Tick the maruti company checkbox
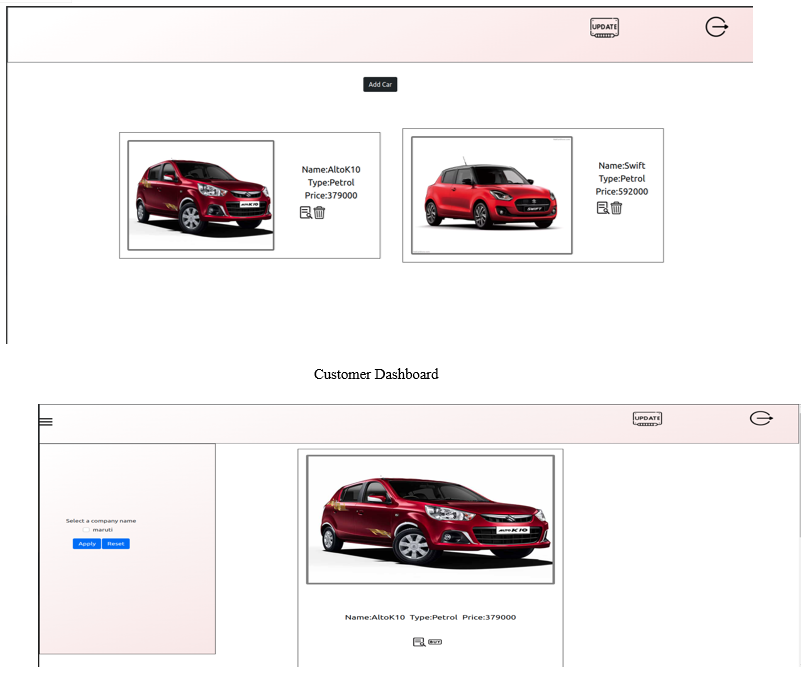 pos(86,530)
